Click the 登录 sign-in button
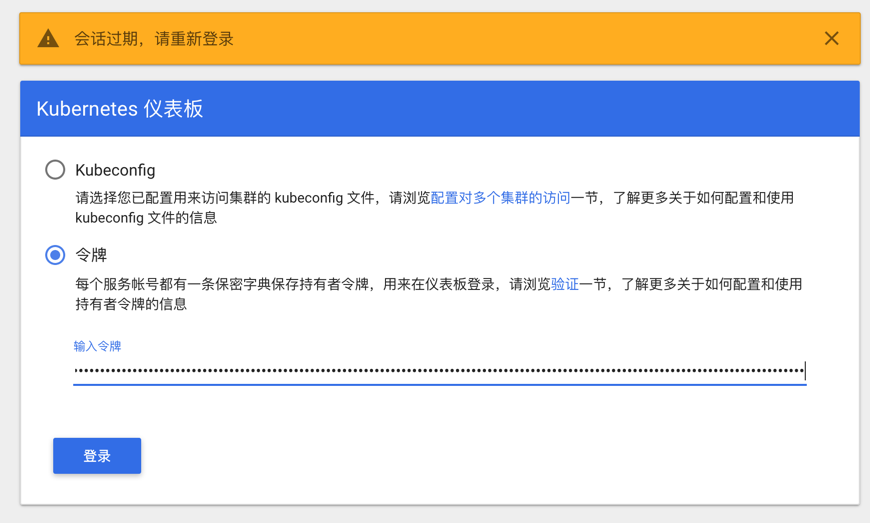Image resolution: width=870 pixels, height=523 pixels. (97, 456)
